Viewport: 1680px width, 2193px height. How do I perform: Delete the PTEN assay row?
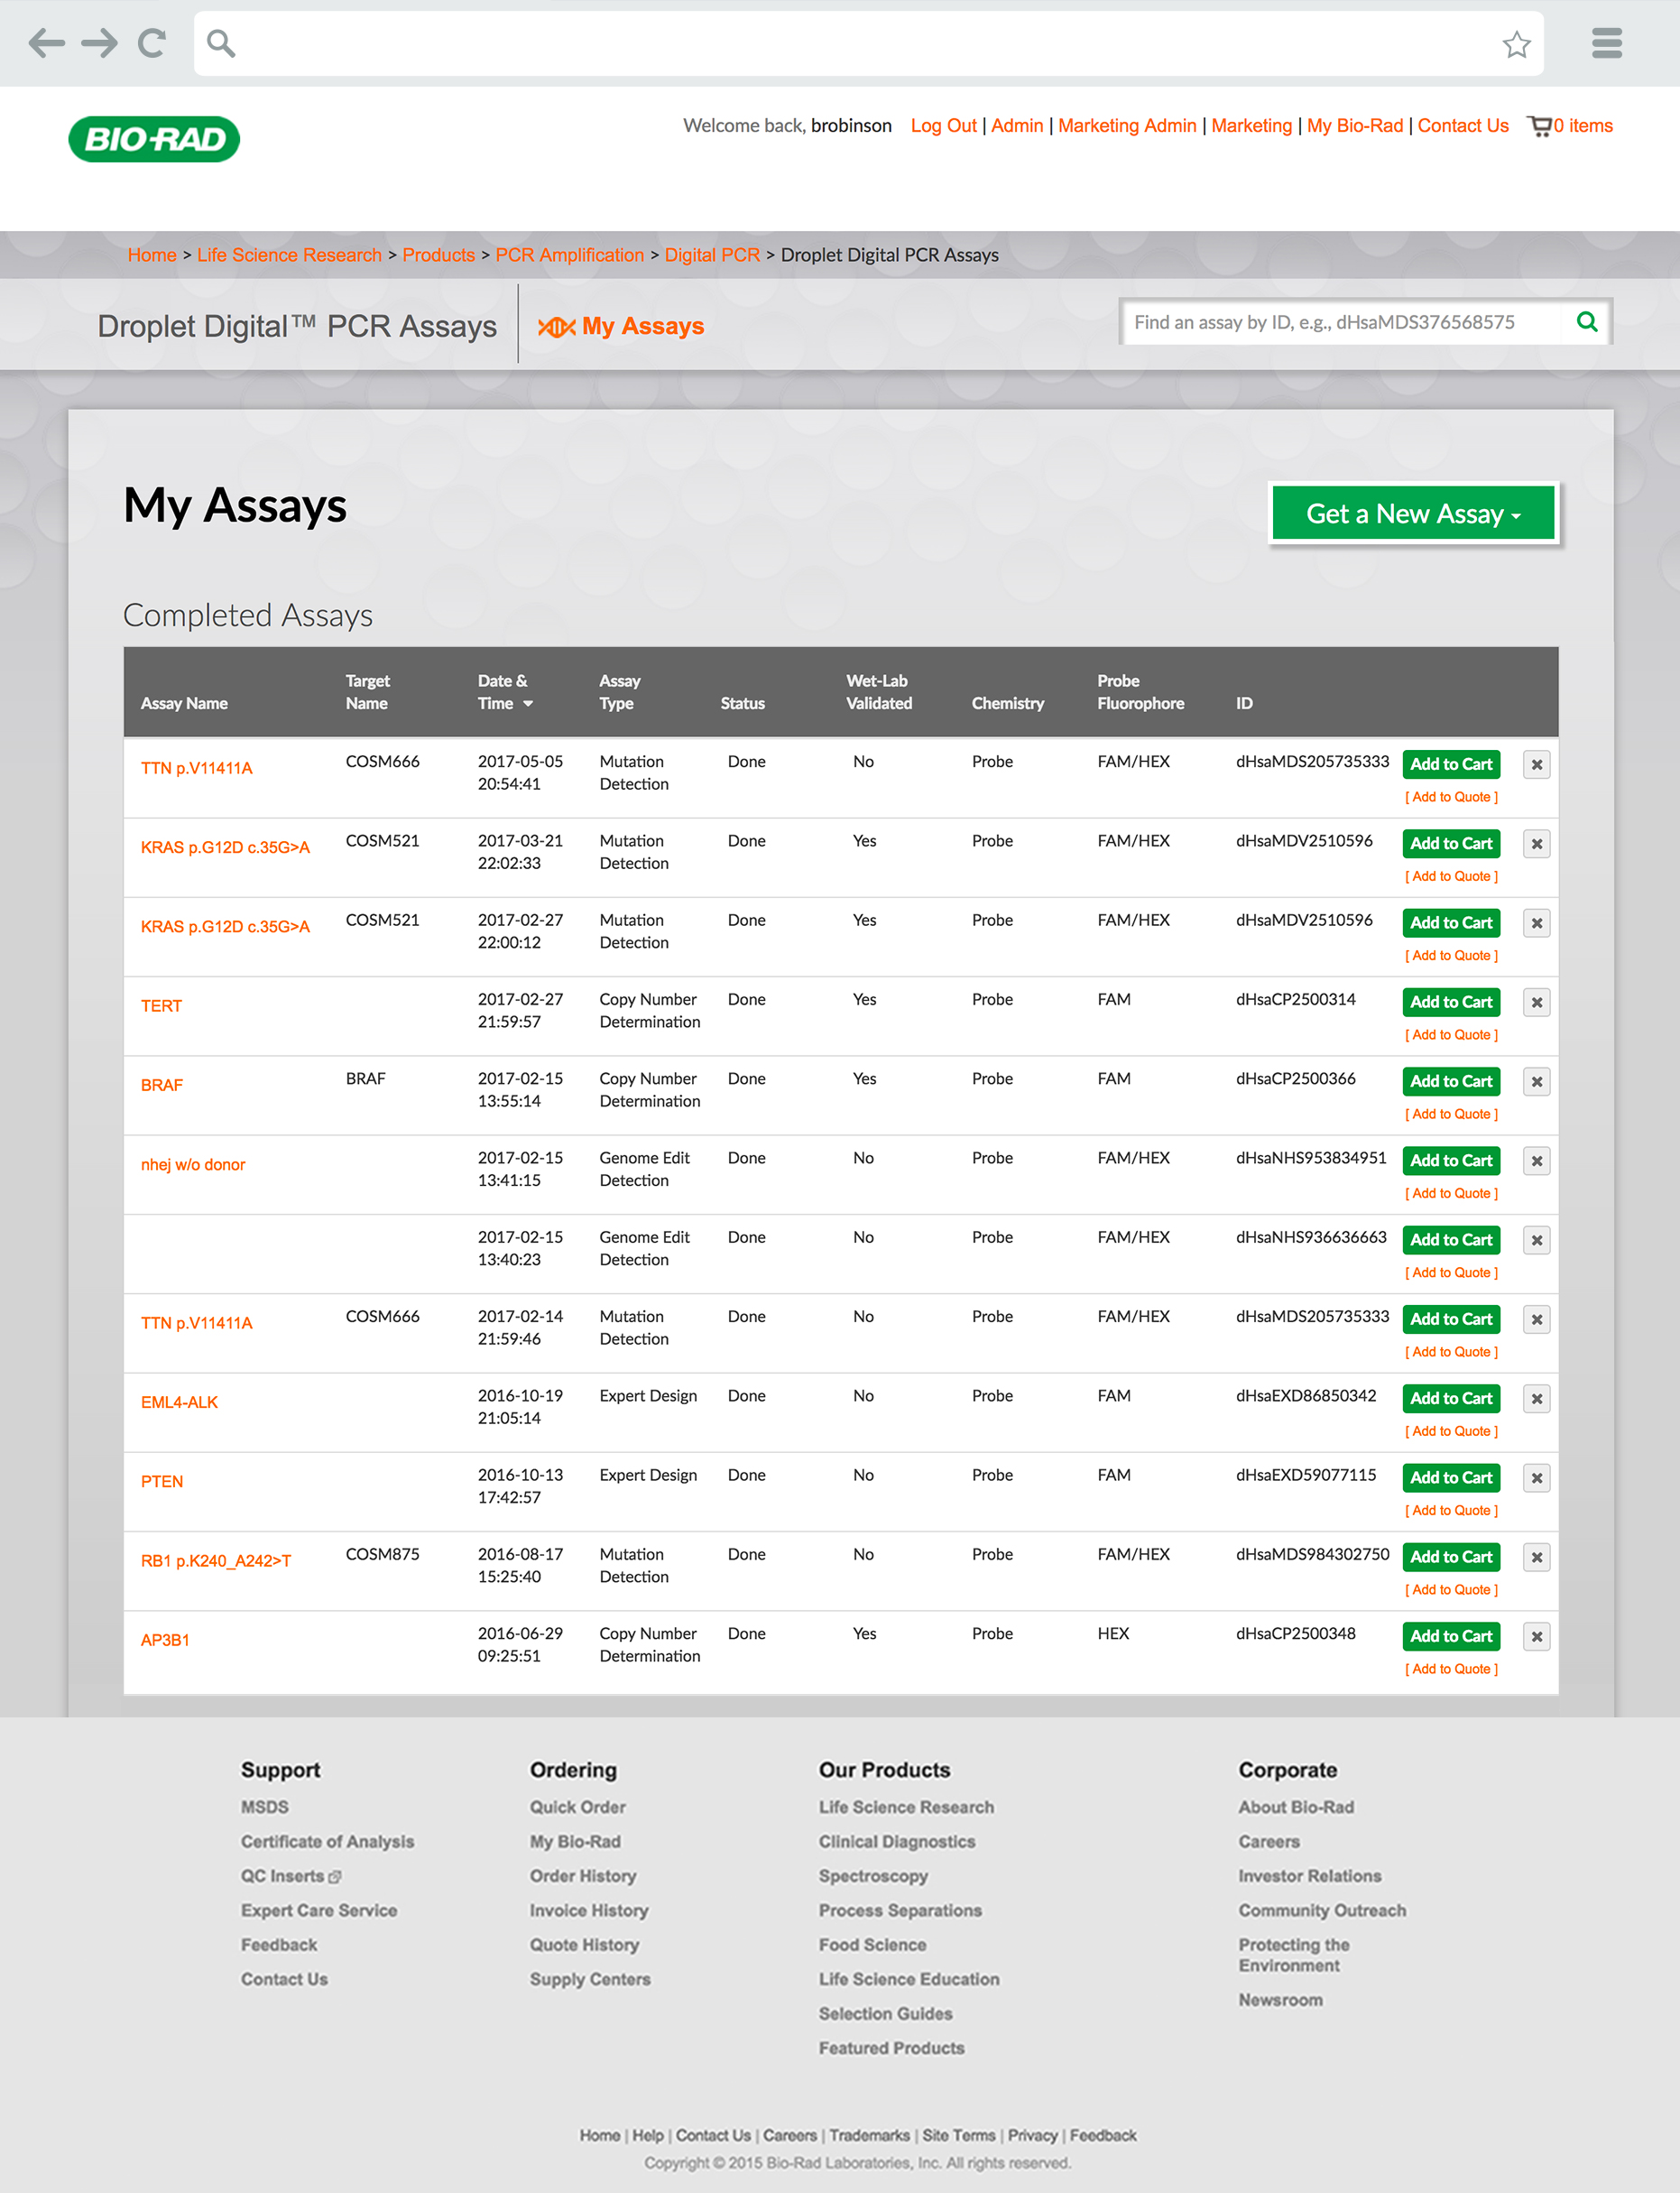click(x=1536, y=1478)
